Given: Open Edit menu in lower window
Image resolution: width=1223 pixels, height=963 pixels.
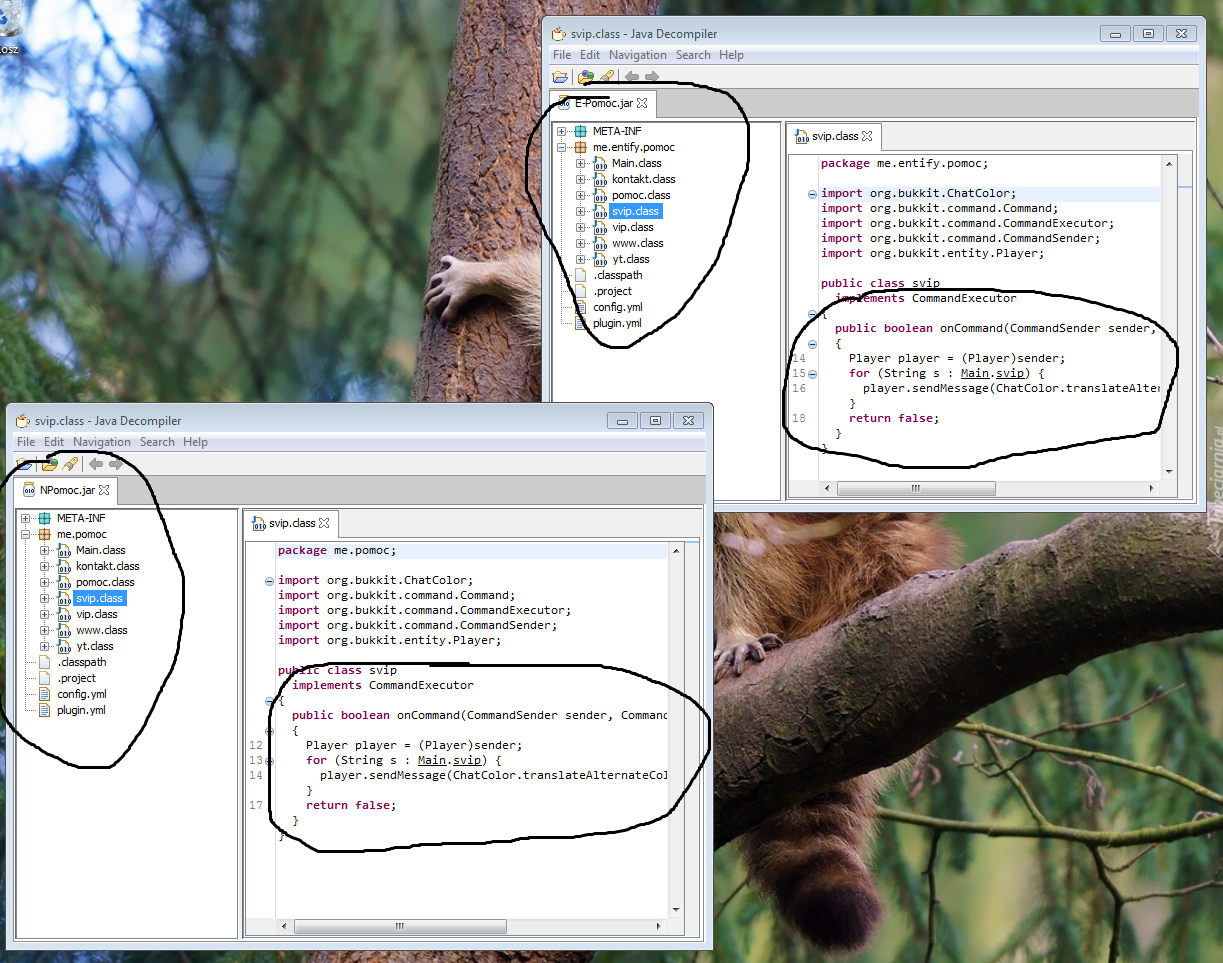Looking at the screenshot, I should tap(54, 442).
